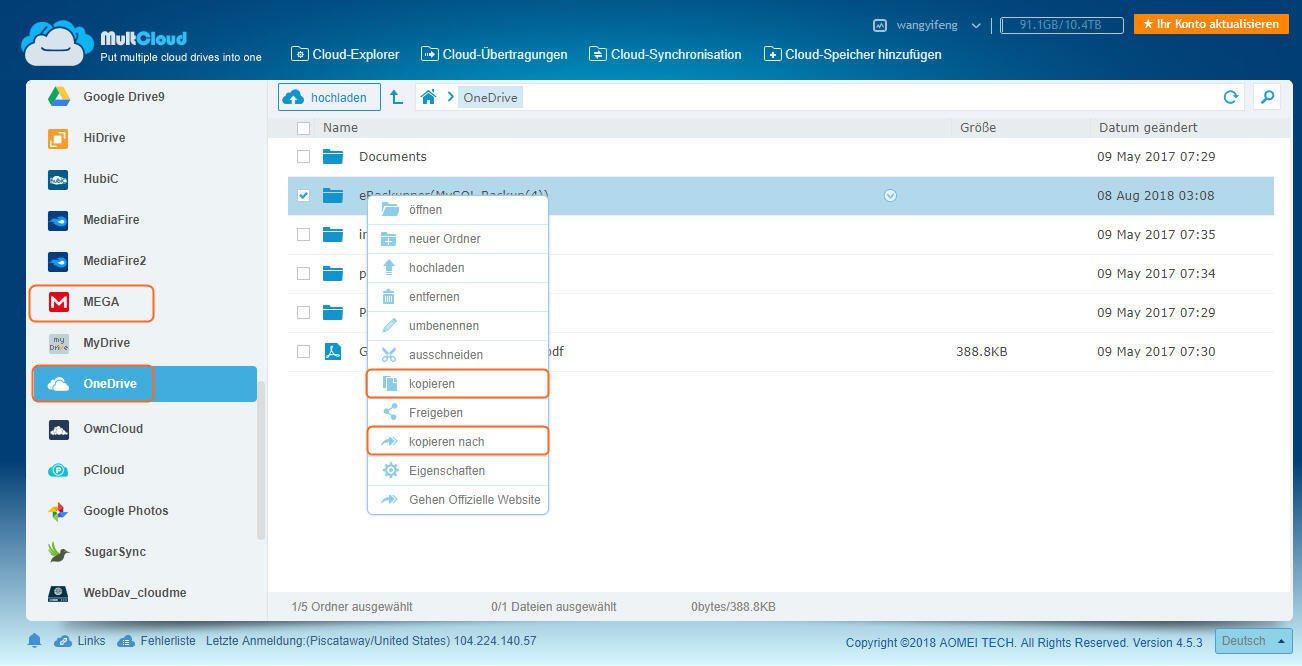Check the checkbox of the 07:35 folder
The height and width of the screenshot is (666, 1302).
pos(303,235)
